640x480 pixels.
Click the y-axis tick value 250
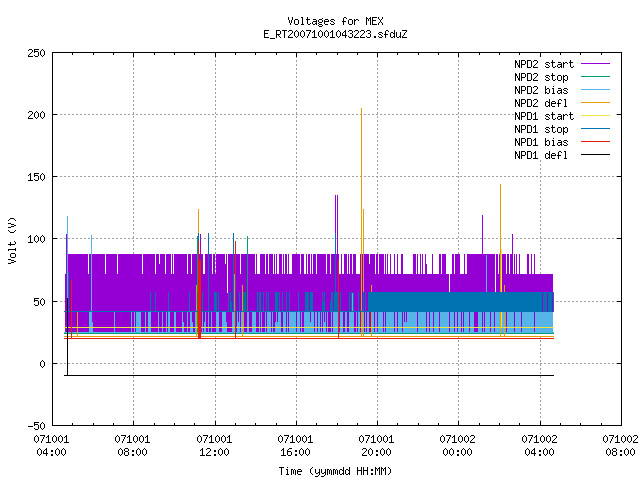pos(36,53)
